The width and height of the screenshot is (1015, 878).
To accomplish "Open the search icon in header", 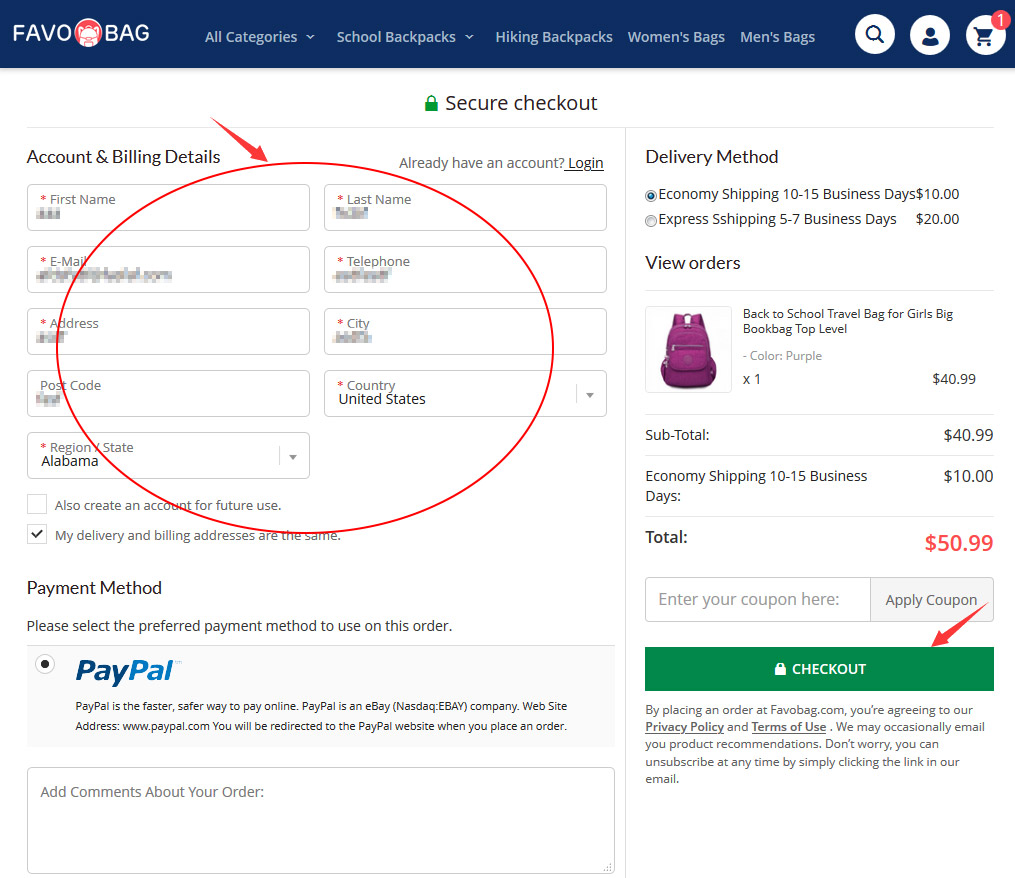I will tap(875, 35).
